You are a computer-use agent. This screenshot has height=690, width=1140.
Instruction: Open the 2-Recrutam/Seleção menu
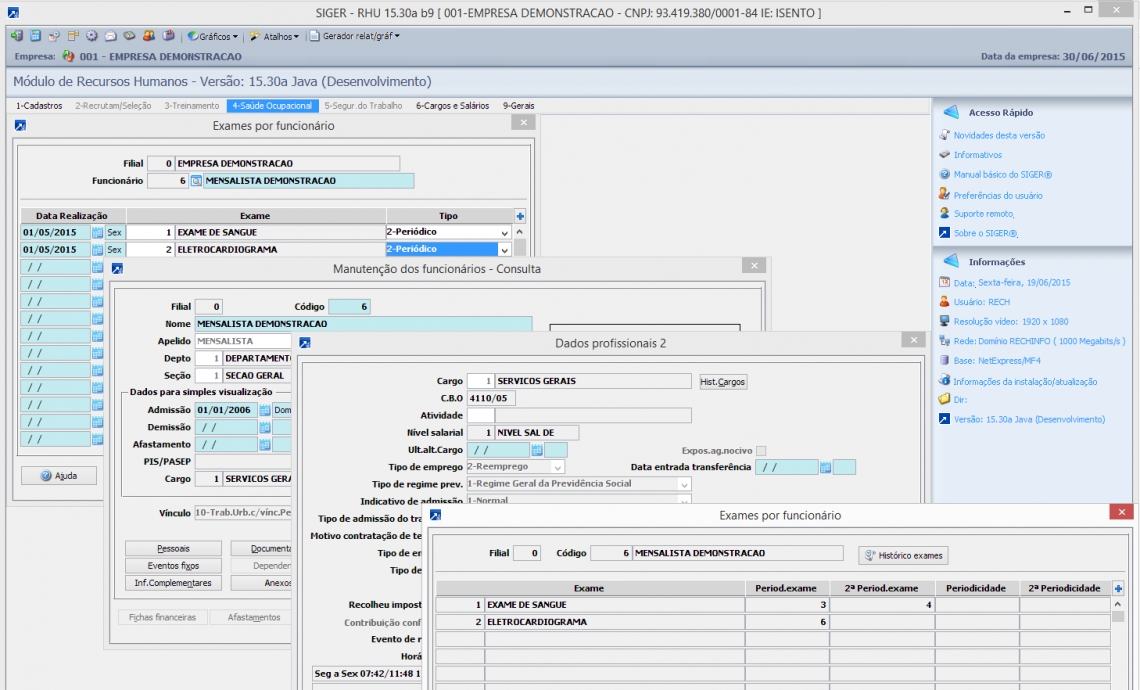click(113, 105)
